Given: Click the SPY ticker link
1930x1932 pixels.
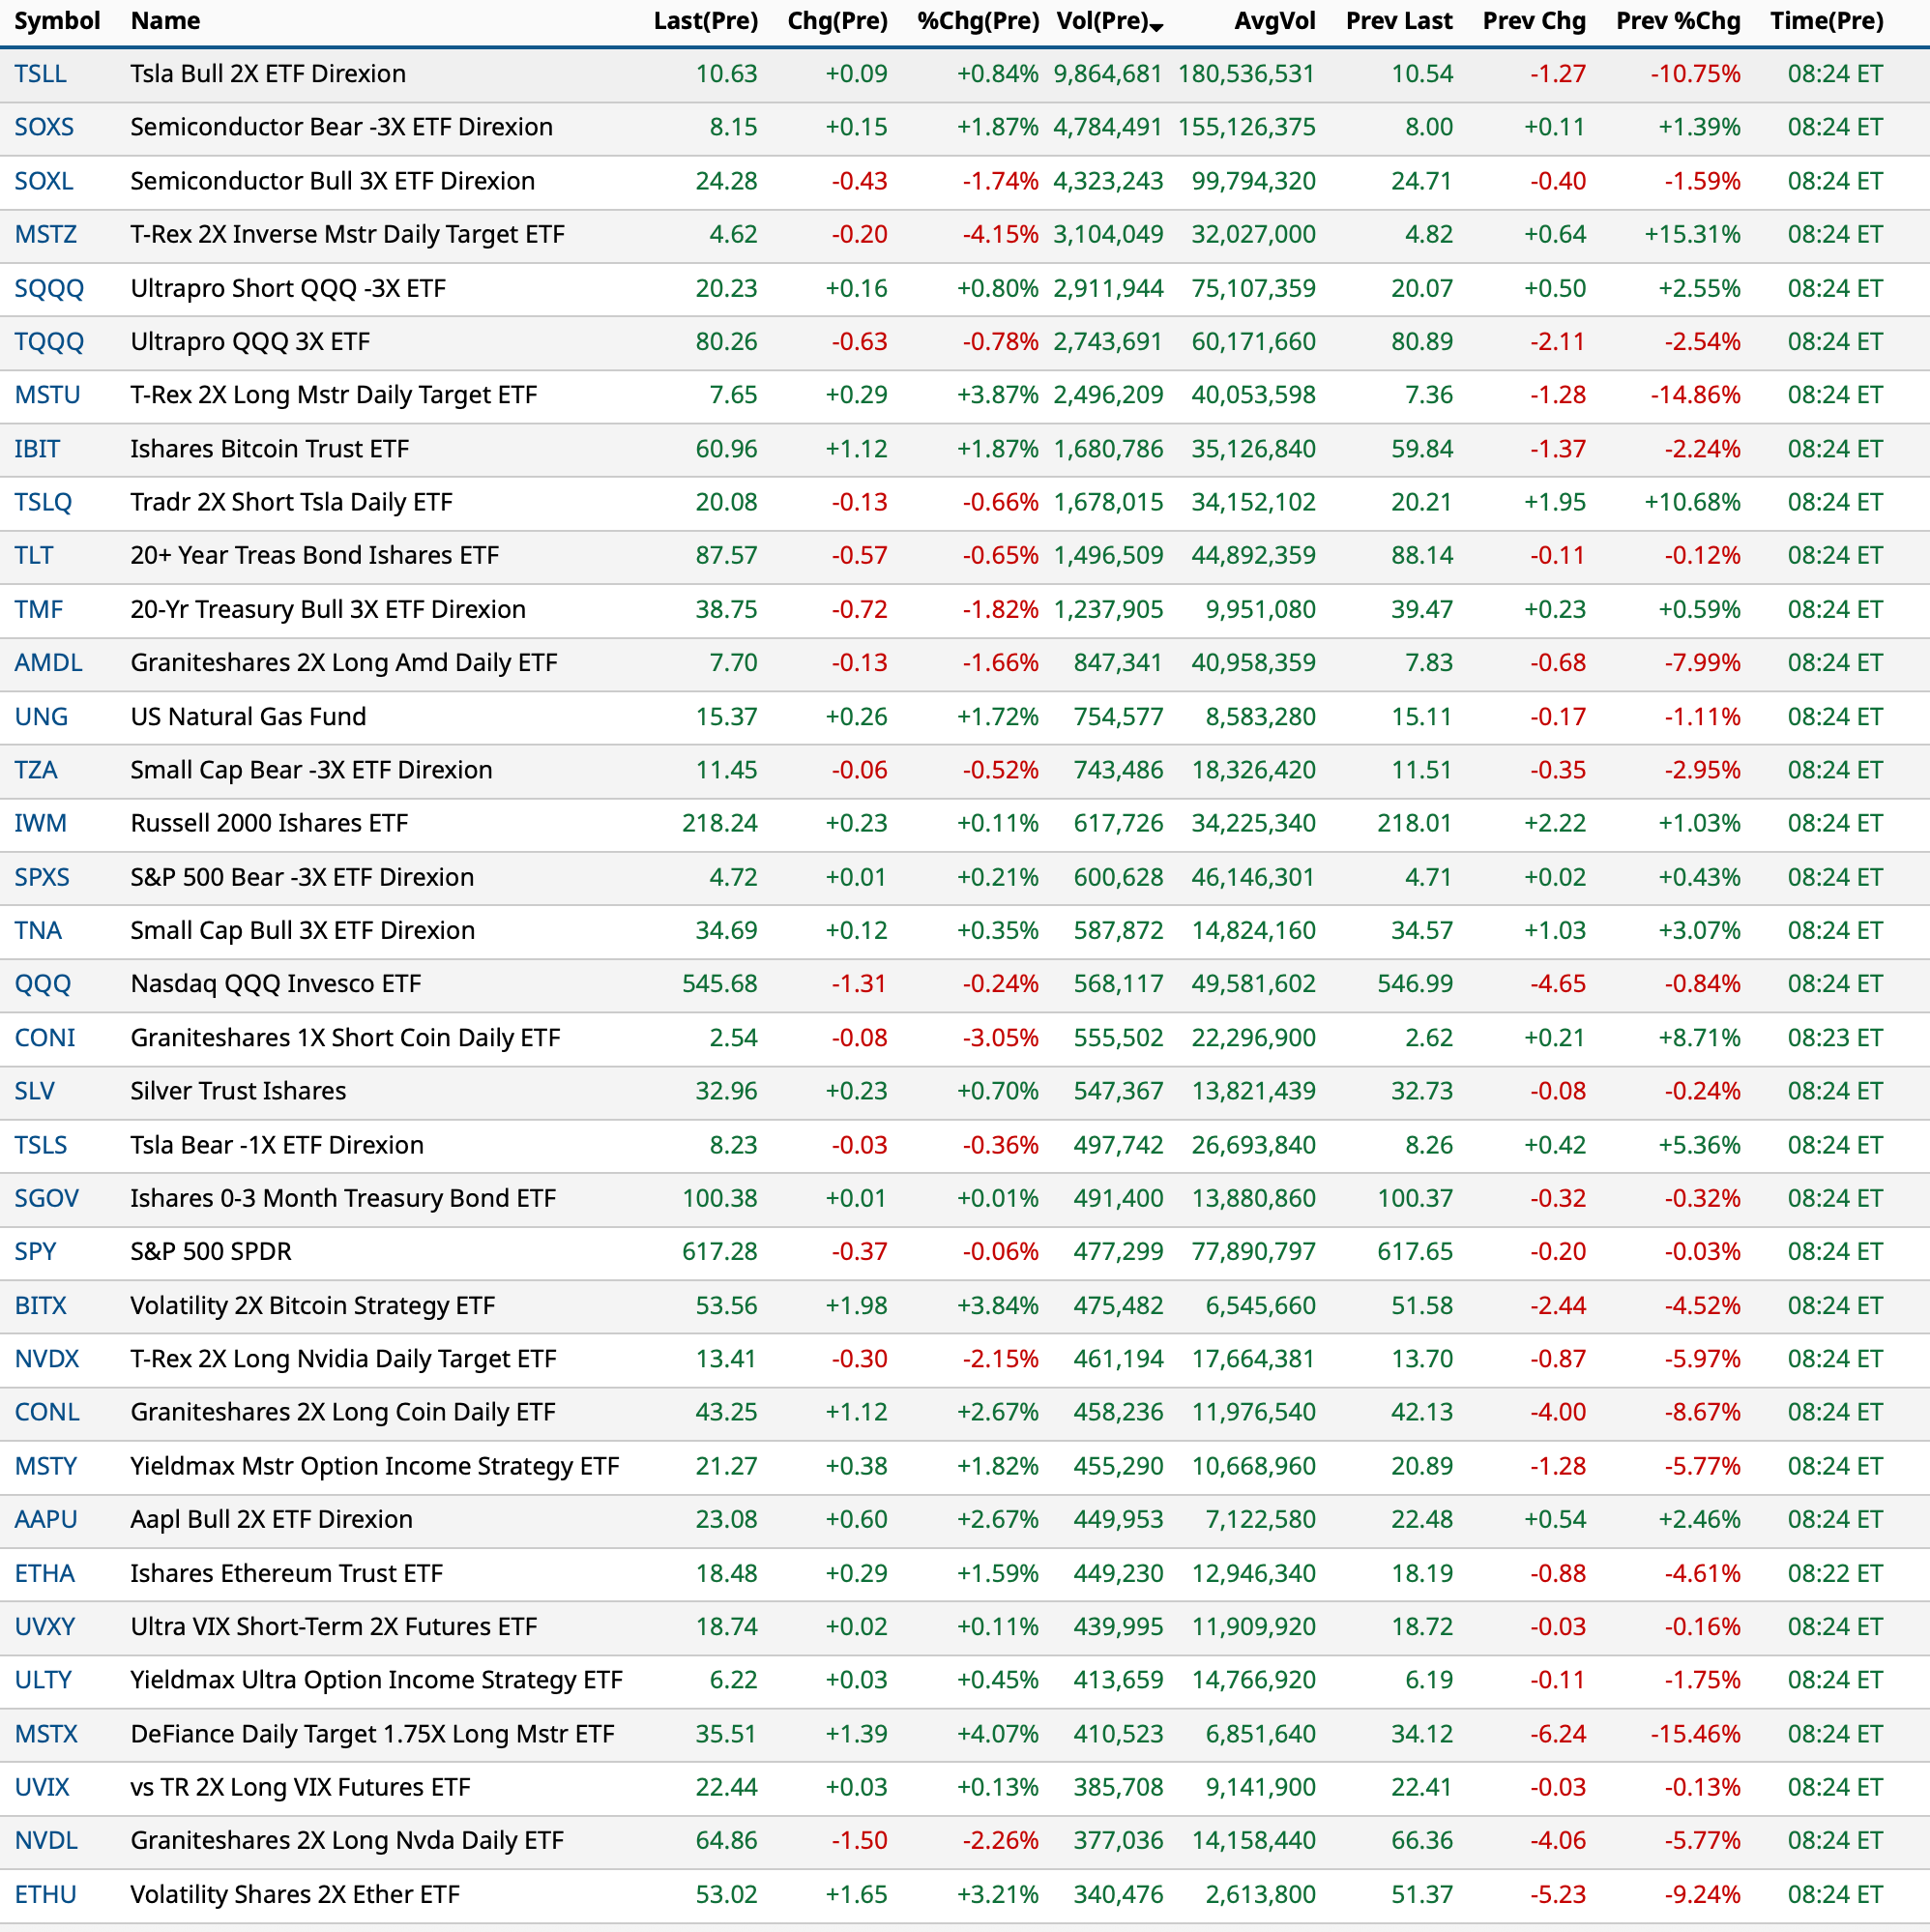Looking at the screenshot, I should 35,1251.
